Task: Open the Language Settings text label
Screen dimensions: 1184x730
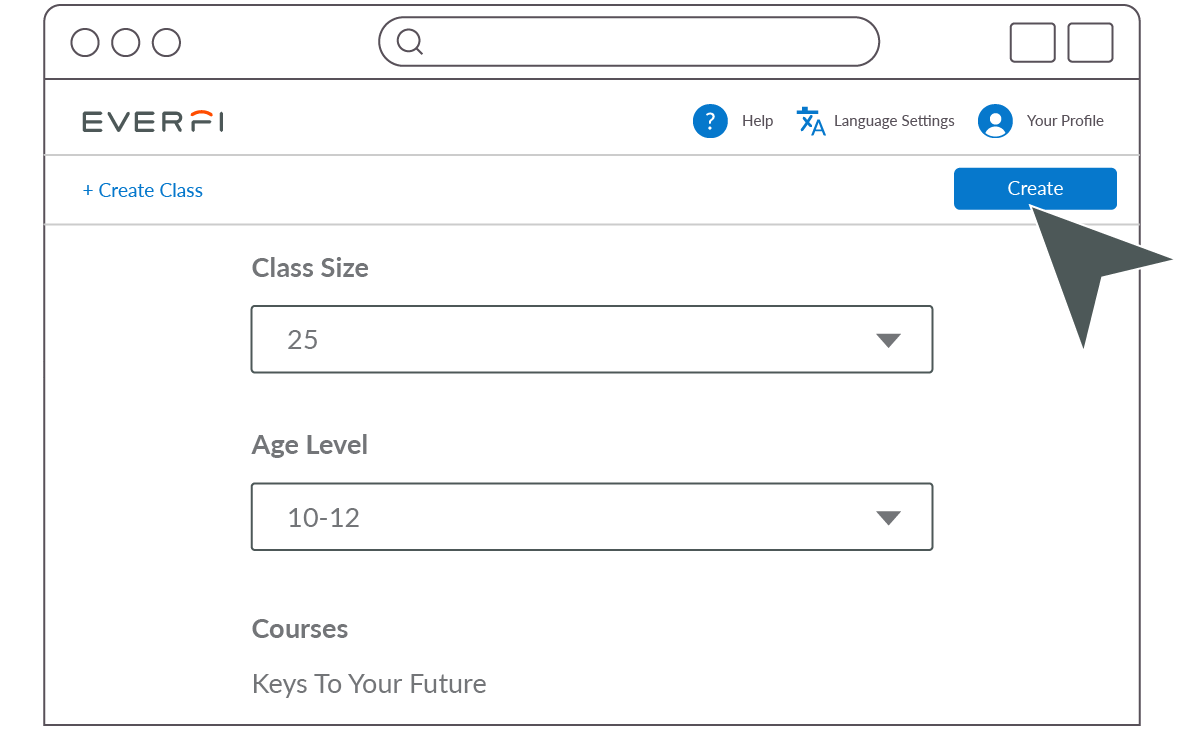Action: tap(894, 121)
